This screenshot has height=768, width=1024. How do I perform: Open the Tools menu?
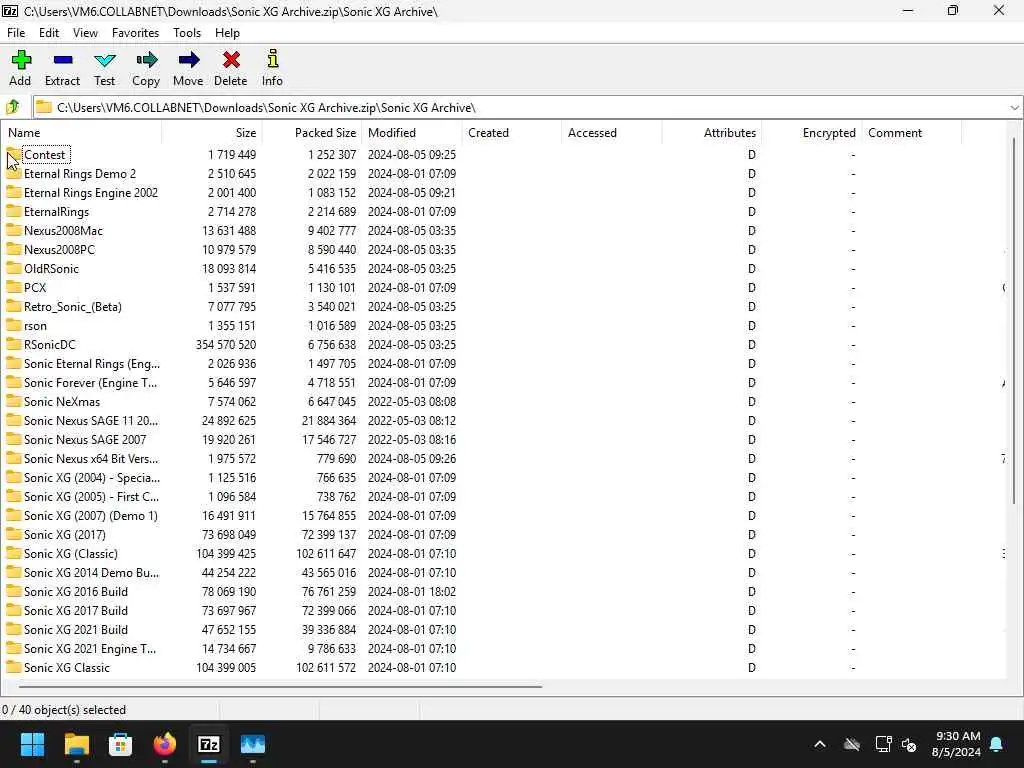(187, 33)
